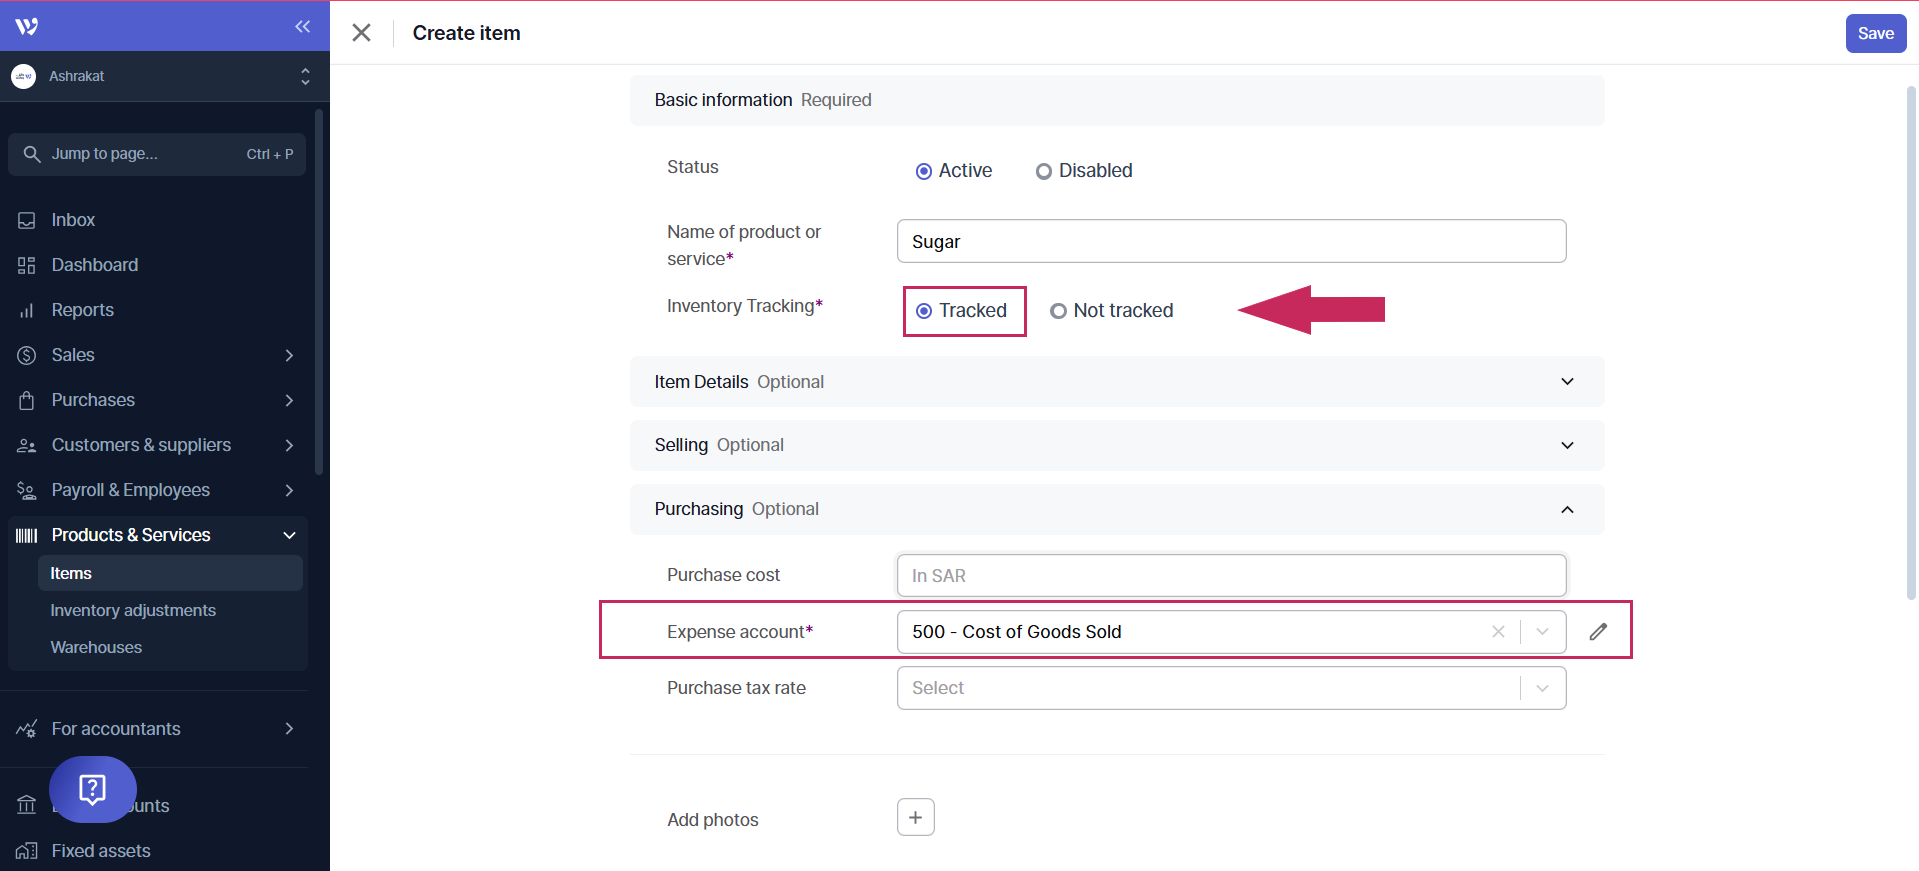Go to Warehouses submenu item
Image resolution: width=1919 pixels, height=871 pixels.
tap(96, 647)
